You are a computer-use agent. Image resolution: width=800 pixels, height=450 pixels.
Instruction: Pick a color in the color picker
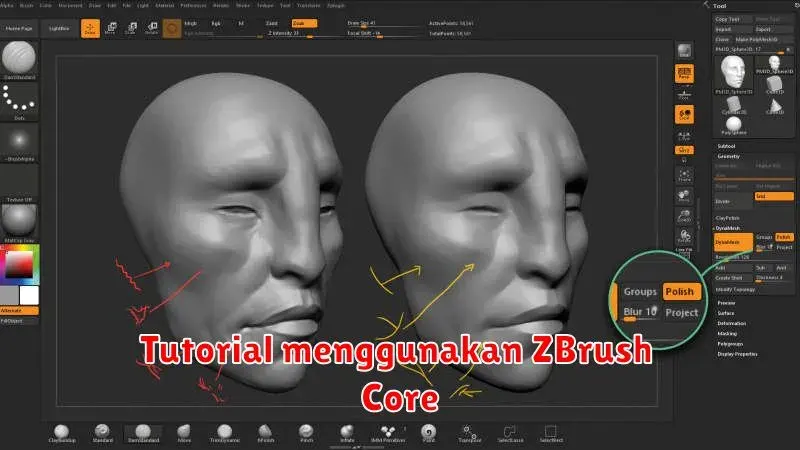coord(19,264)
